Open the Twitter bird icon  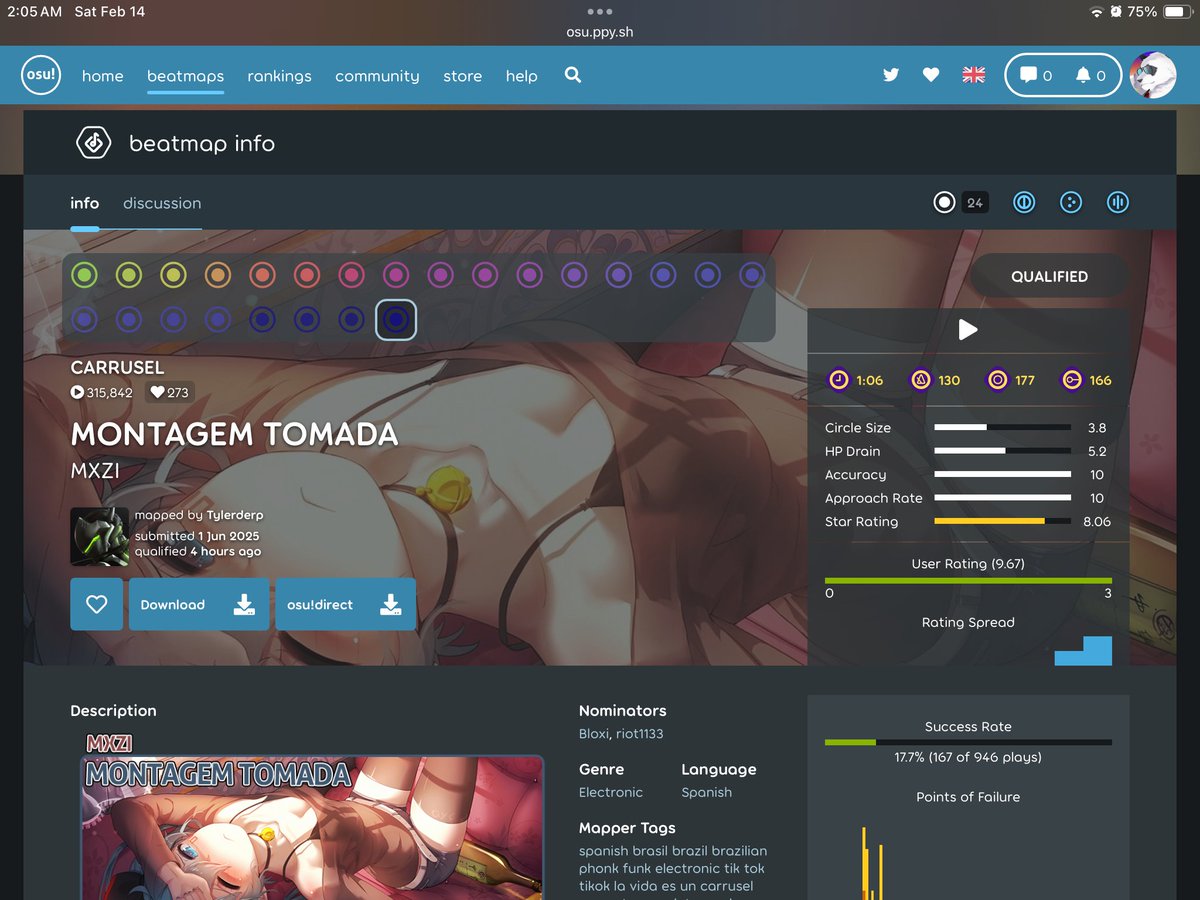pyautogui.click(x=891, y=75)
